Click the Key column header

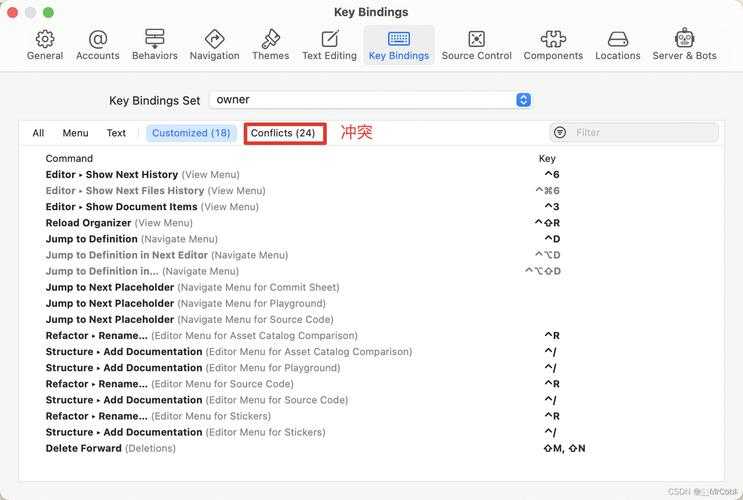547,158
